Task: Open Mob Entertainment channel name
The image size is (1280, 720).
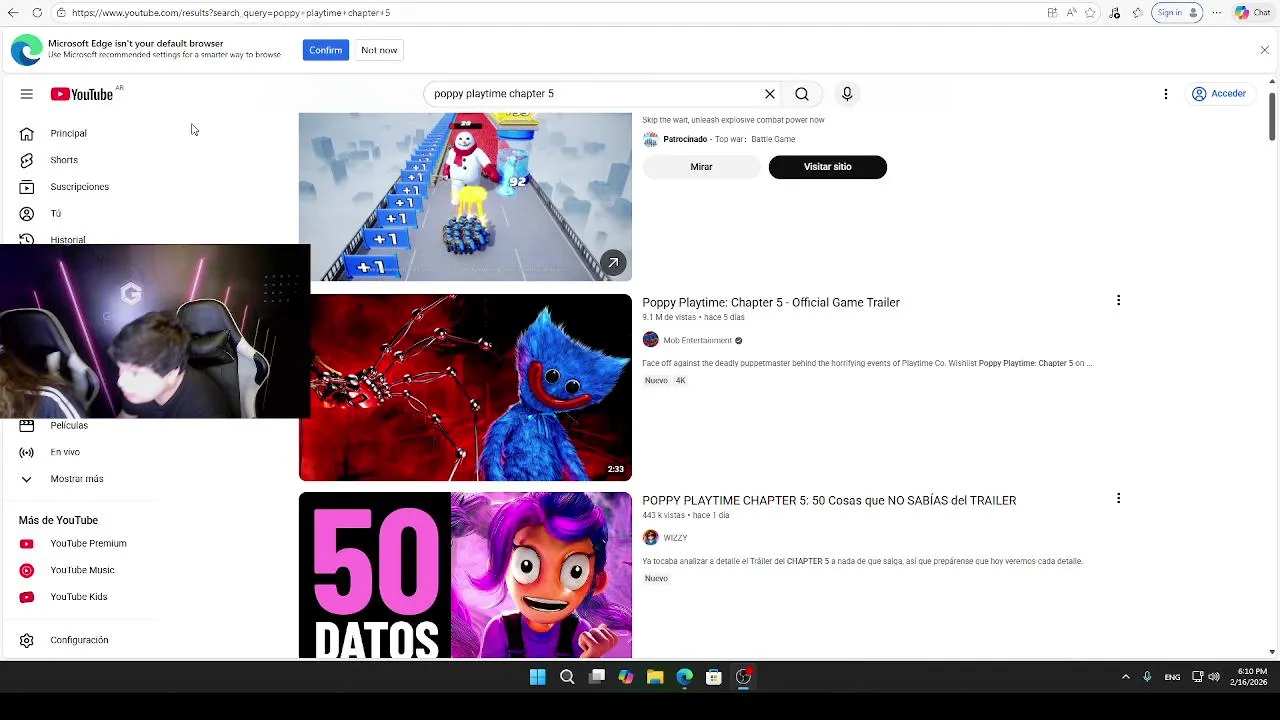Action: coord(698,340)
